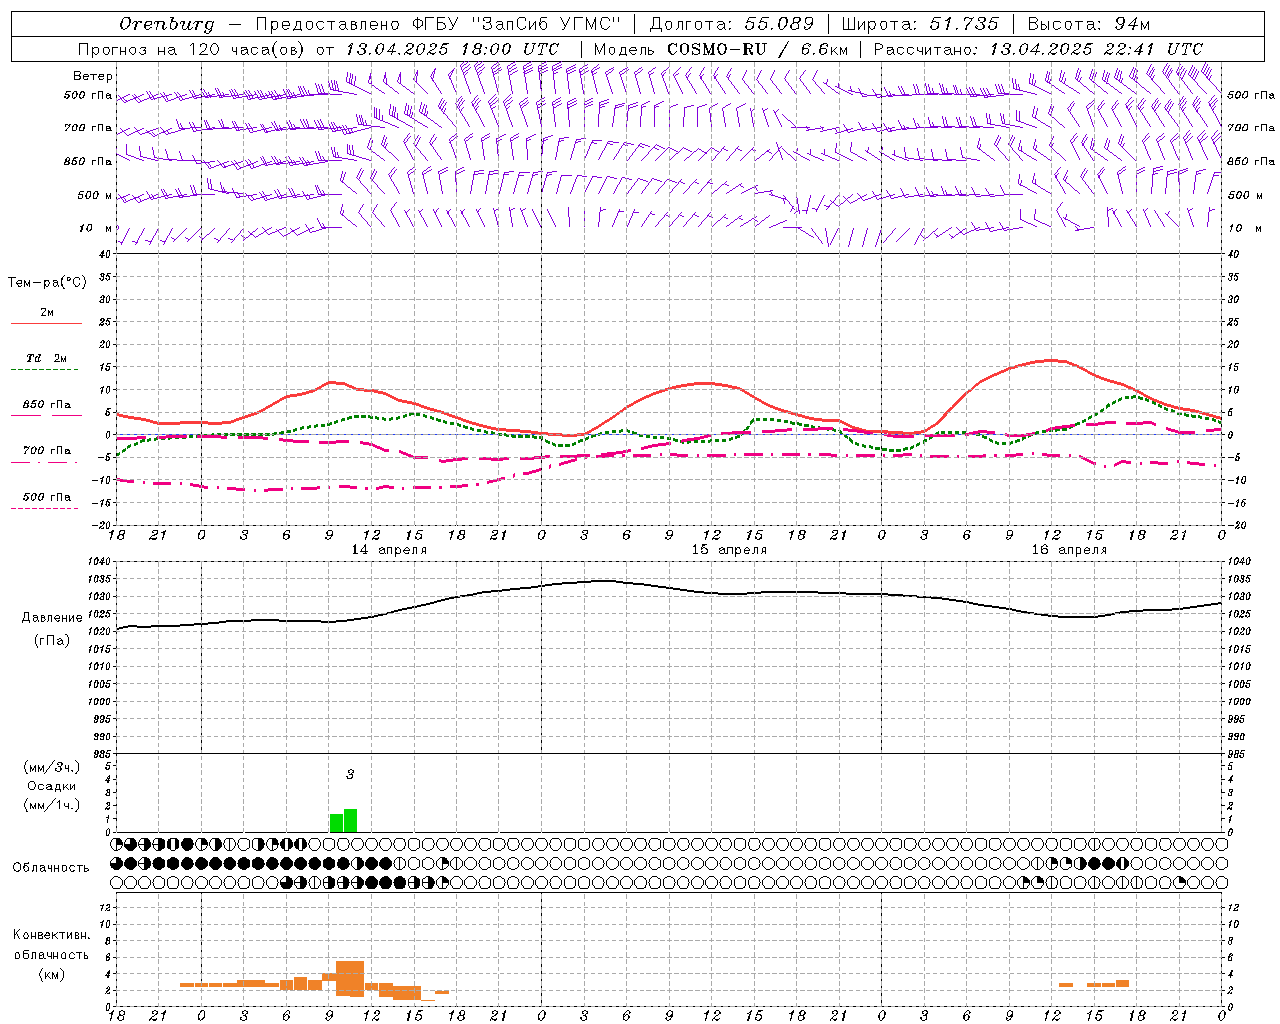The image size is (1280, 1024).
Task: Click the '3' value above green precipitation bars
Action: [350, 774]
